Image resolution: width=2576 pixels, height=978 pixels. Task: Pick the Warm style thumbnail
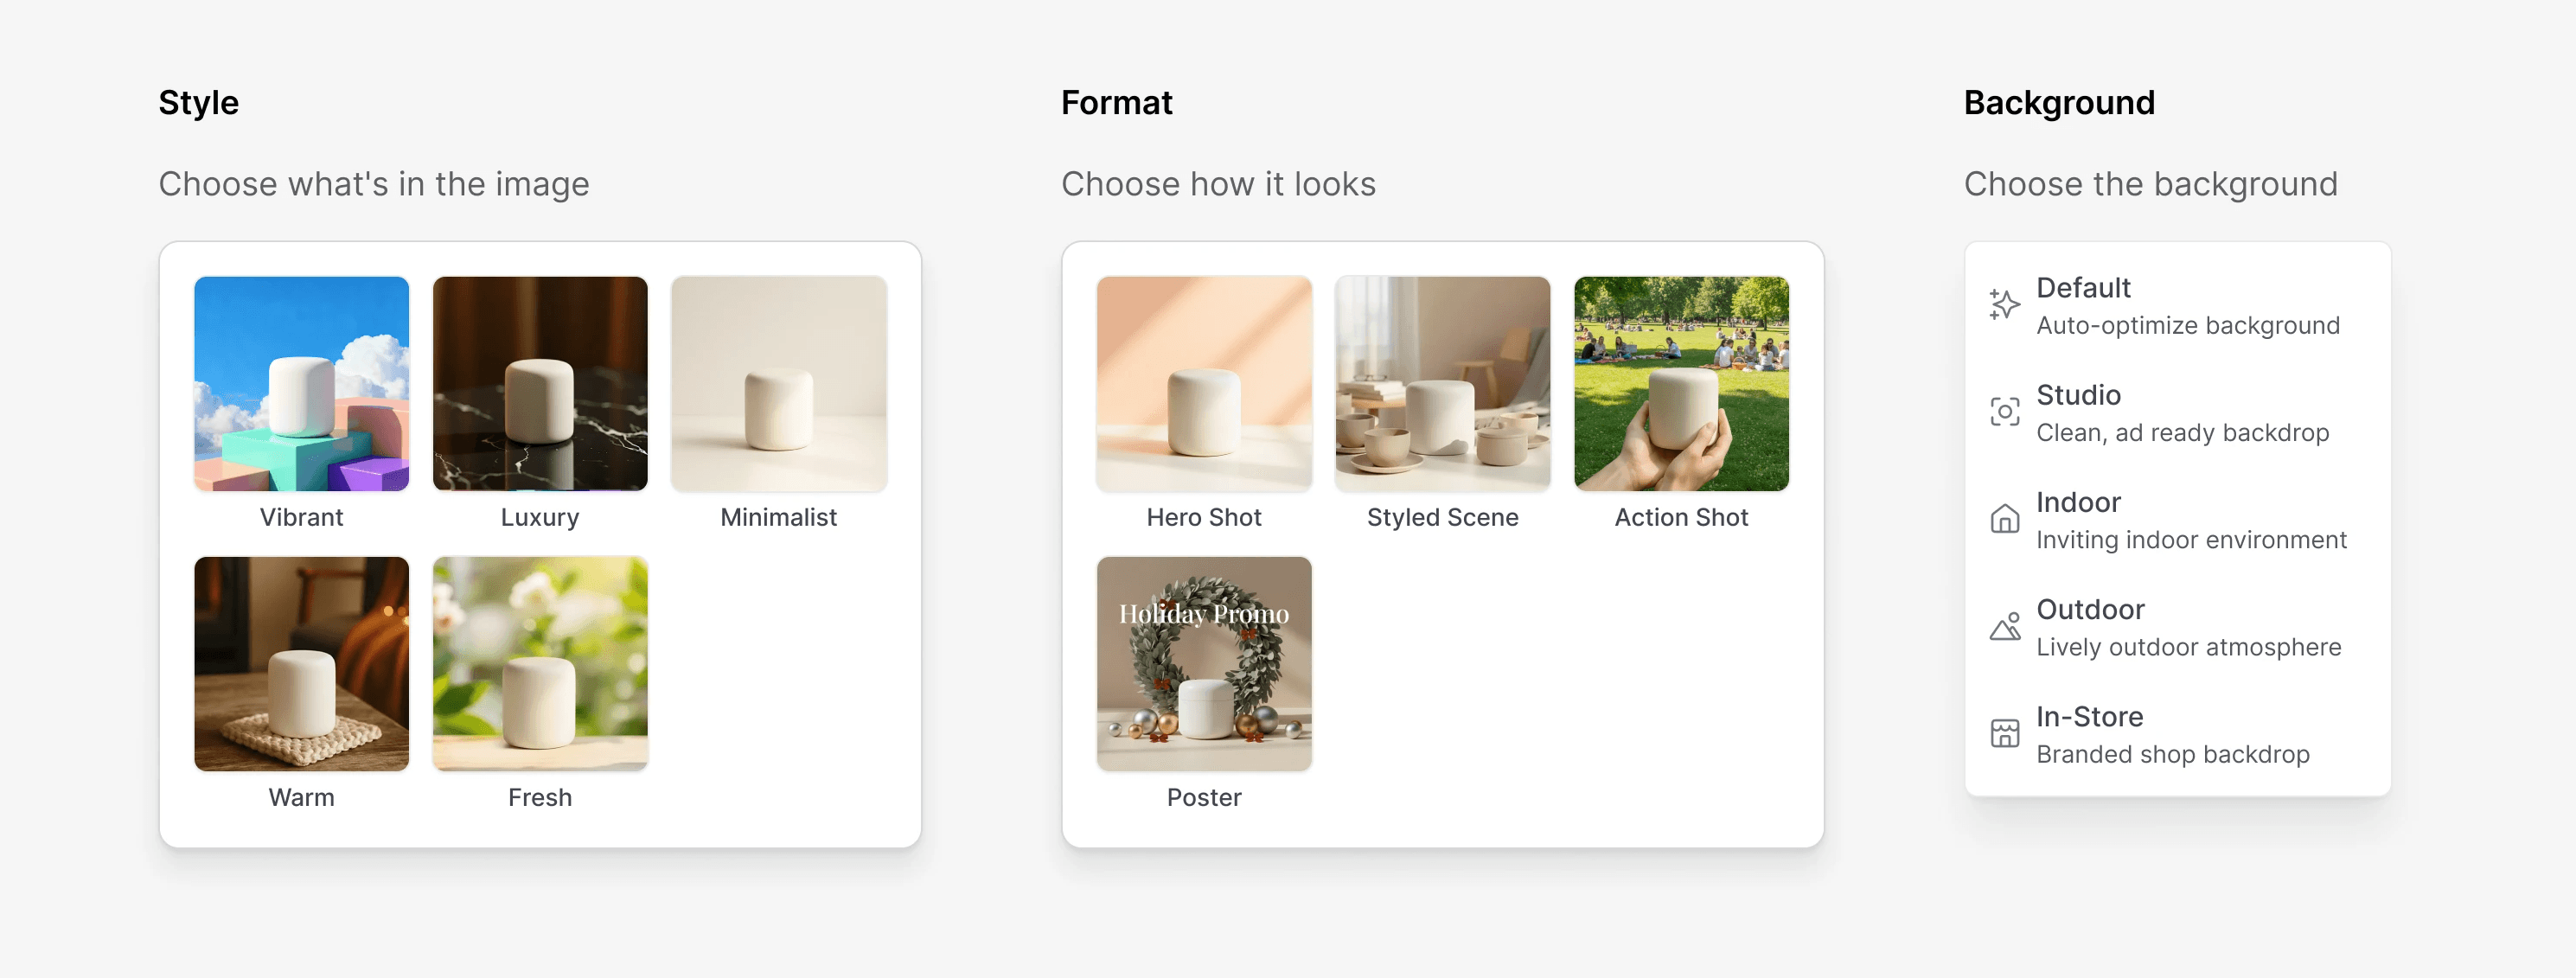[x=301, y=664]
